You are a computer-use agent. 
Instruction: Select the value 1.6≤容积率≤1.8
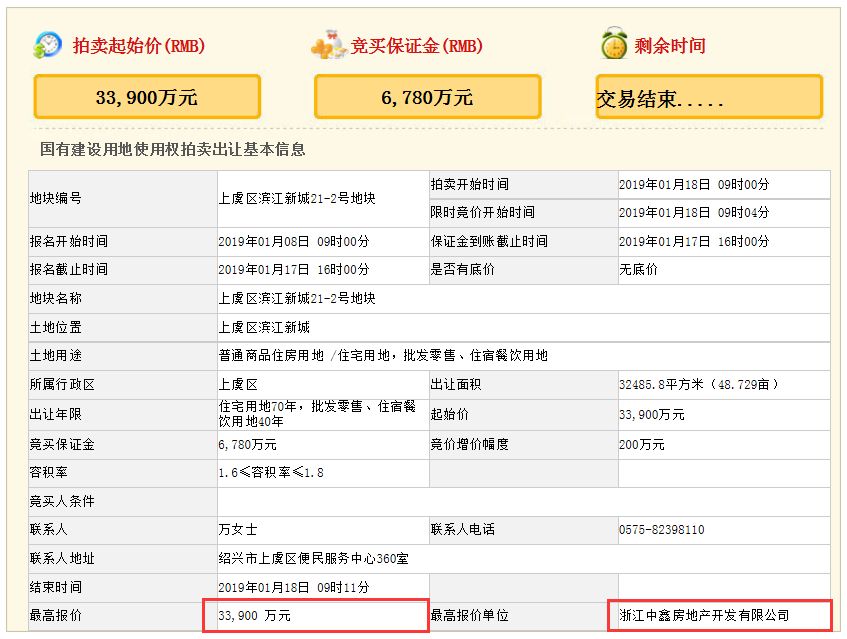[271, 473]
